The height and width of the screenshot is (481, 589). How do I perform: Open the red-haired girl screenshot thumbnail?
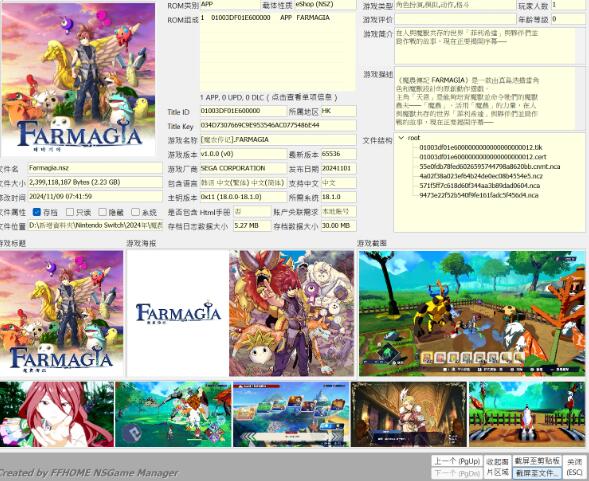(57, 414)
